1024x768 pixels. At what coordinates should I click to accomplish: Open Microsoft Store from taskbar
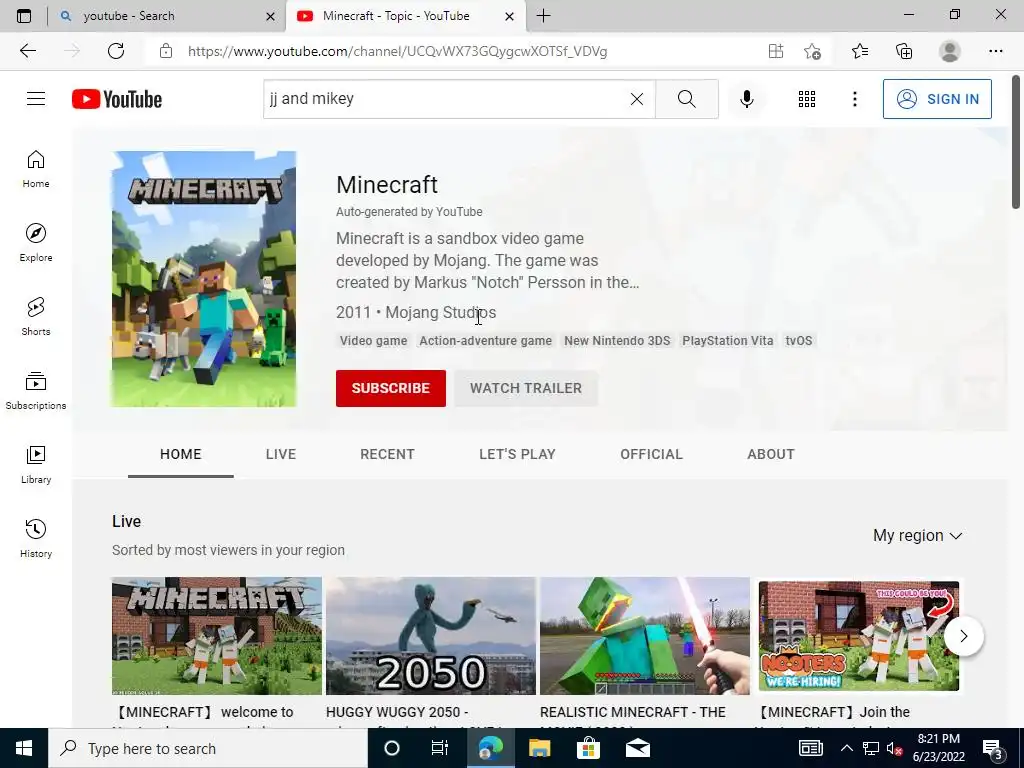point(588,748)
